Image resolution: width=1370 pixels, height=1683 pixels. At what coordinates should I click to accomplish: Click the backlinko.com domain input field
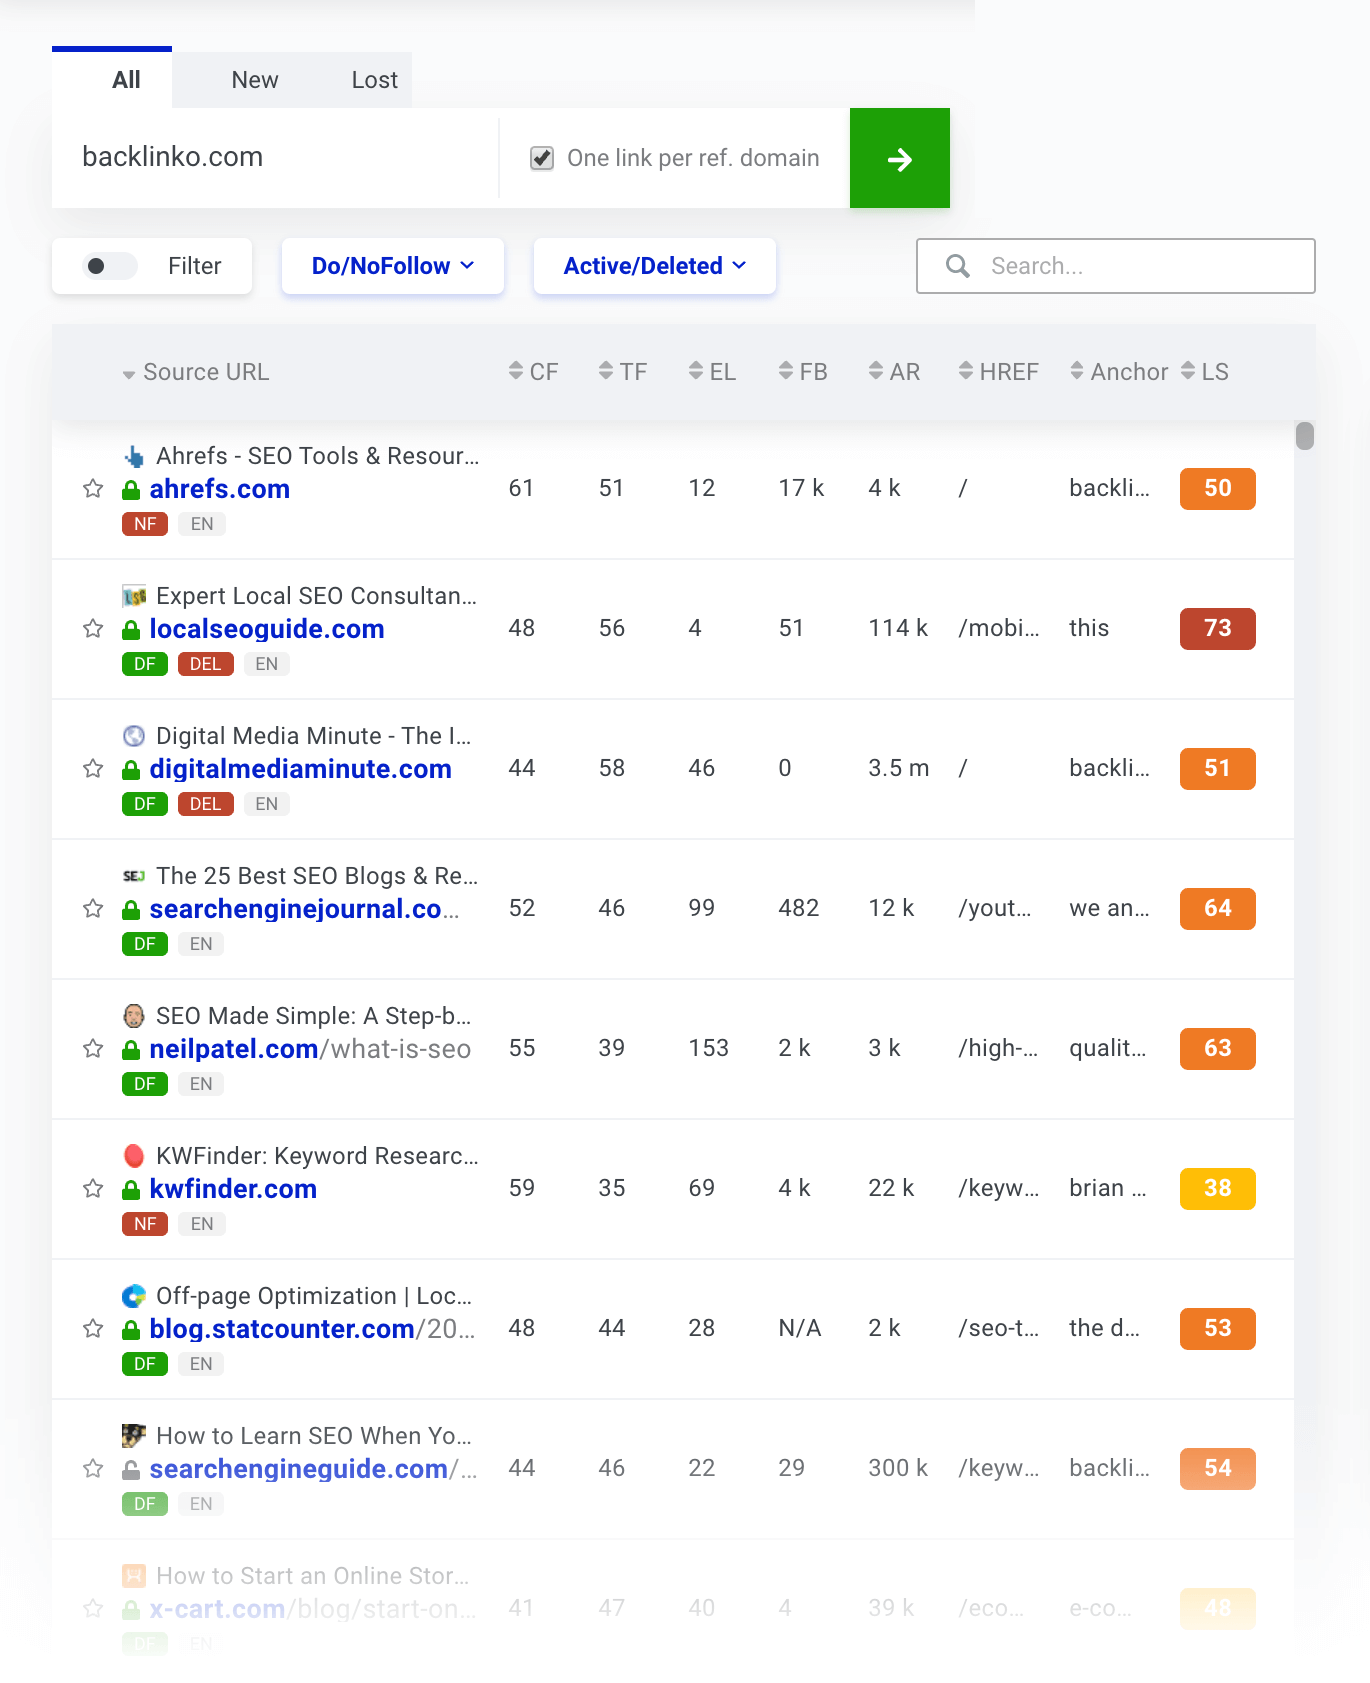[275, 158]
